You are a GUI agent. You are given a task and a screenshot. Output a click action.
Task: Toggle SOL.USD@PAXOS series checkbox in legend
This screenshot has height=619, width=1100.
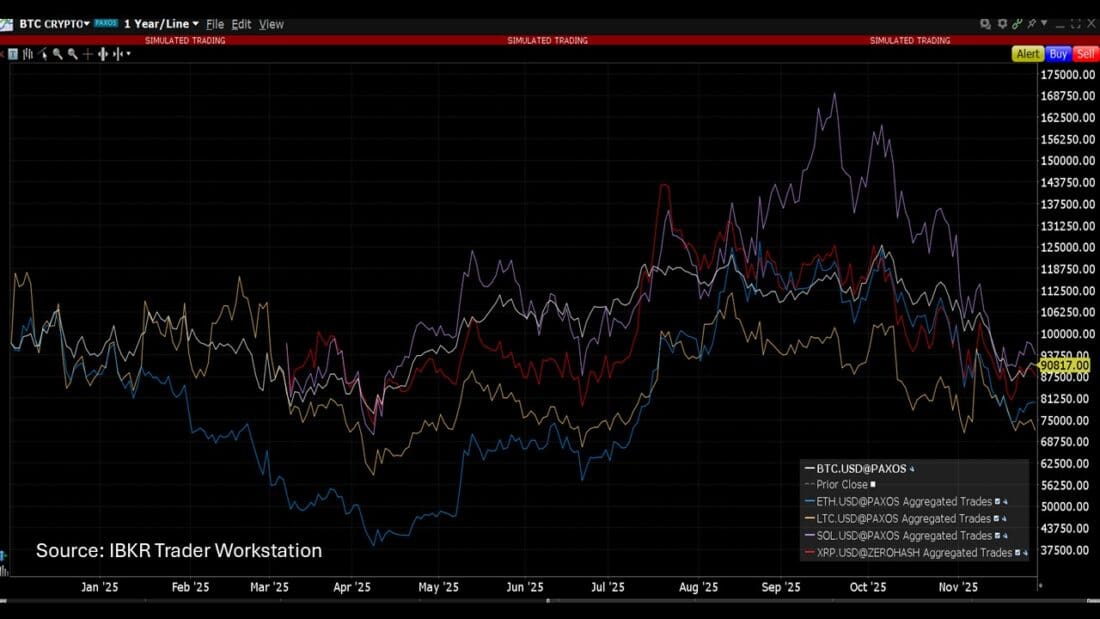pos(998,536)
